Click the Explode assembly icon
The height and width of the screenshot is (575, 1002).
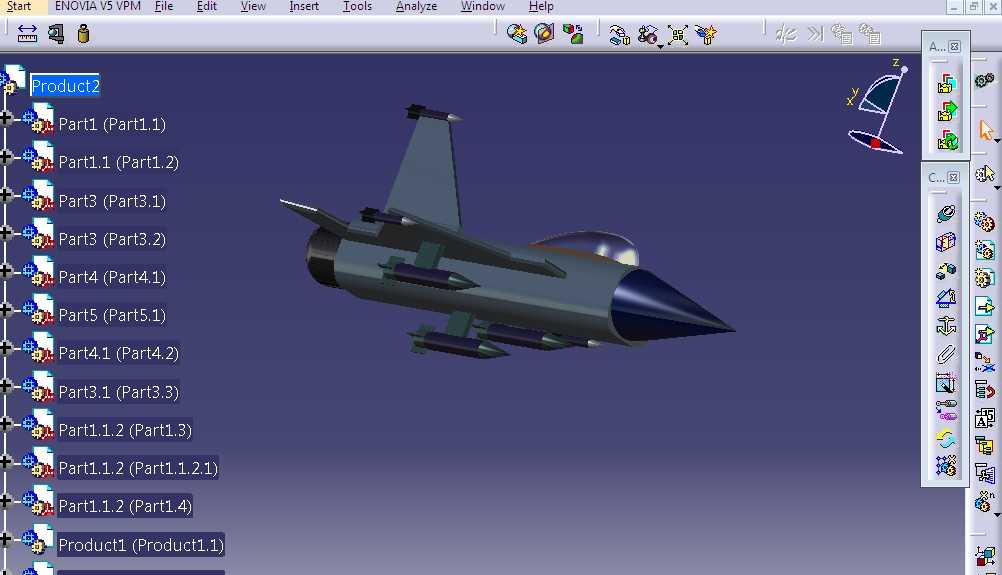677,34
